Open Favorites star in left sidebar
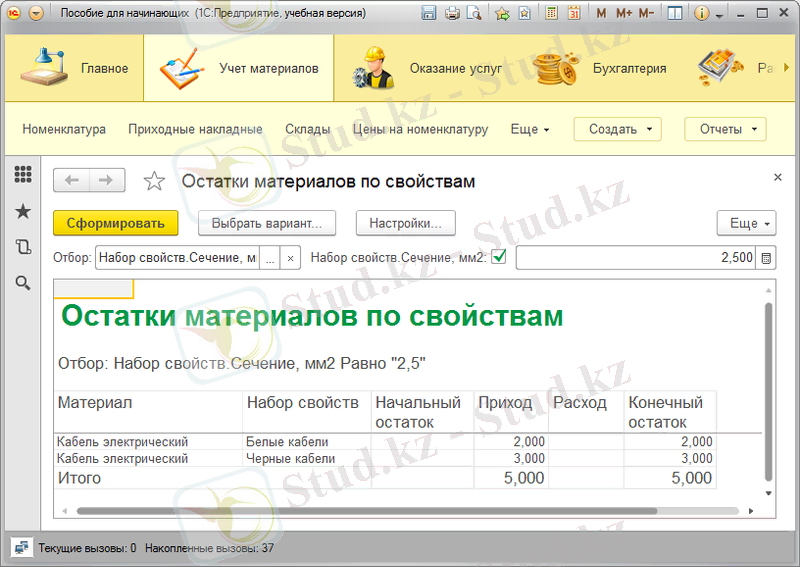Viewport: 800px width, 567px height. tap(23, 211)
